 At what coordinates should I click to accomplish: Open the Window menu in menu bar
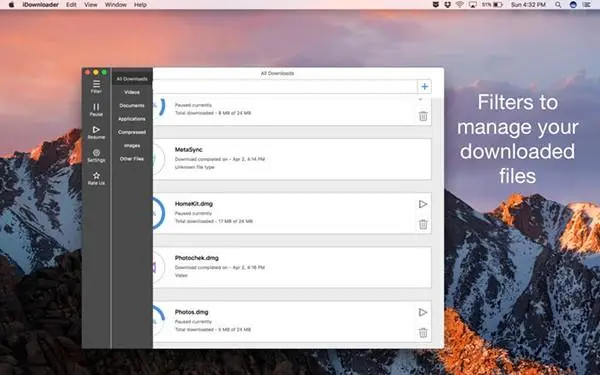pos(116,5)
